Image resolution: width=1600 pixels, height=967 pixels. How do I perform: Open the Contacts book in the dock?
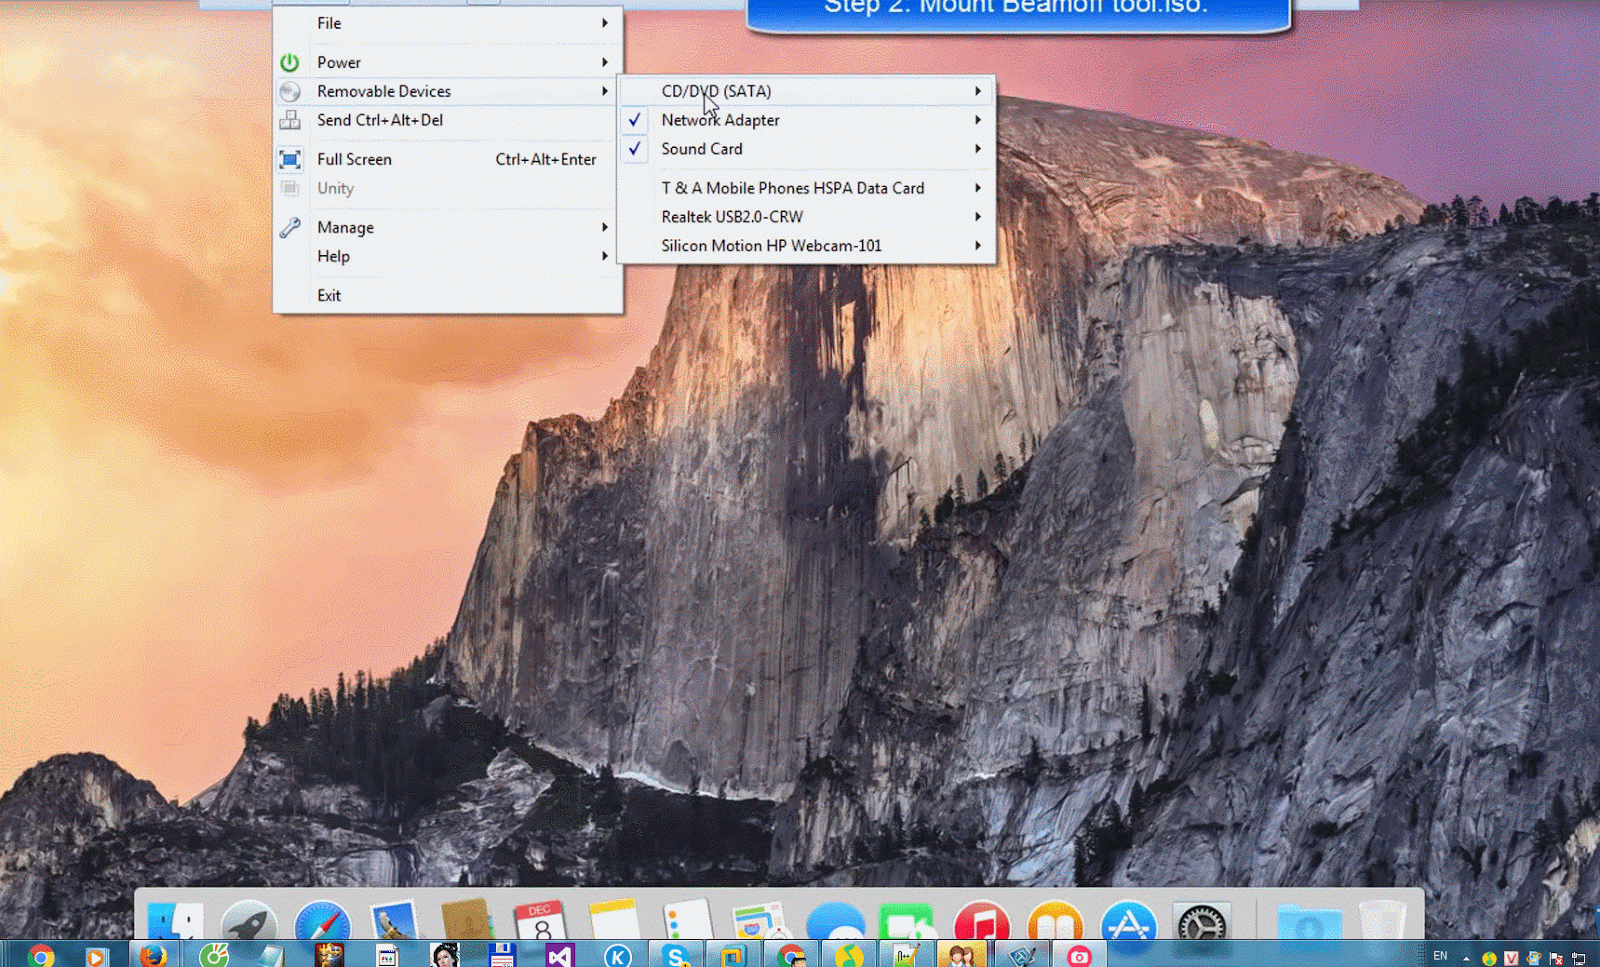point(467,920)
